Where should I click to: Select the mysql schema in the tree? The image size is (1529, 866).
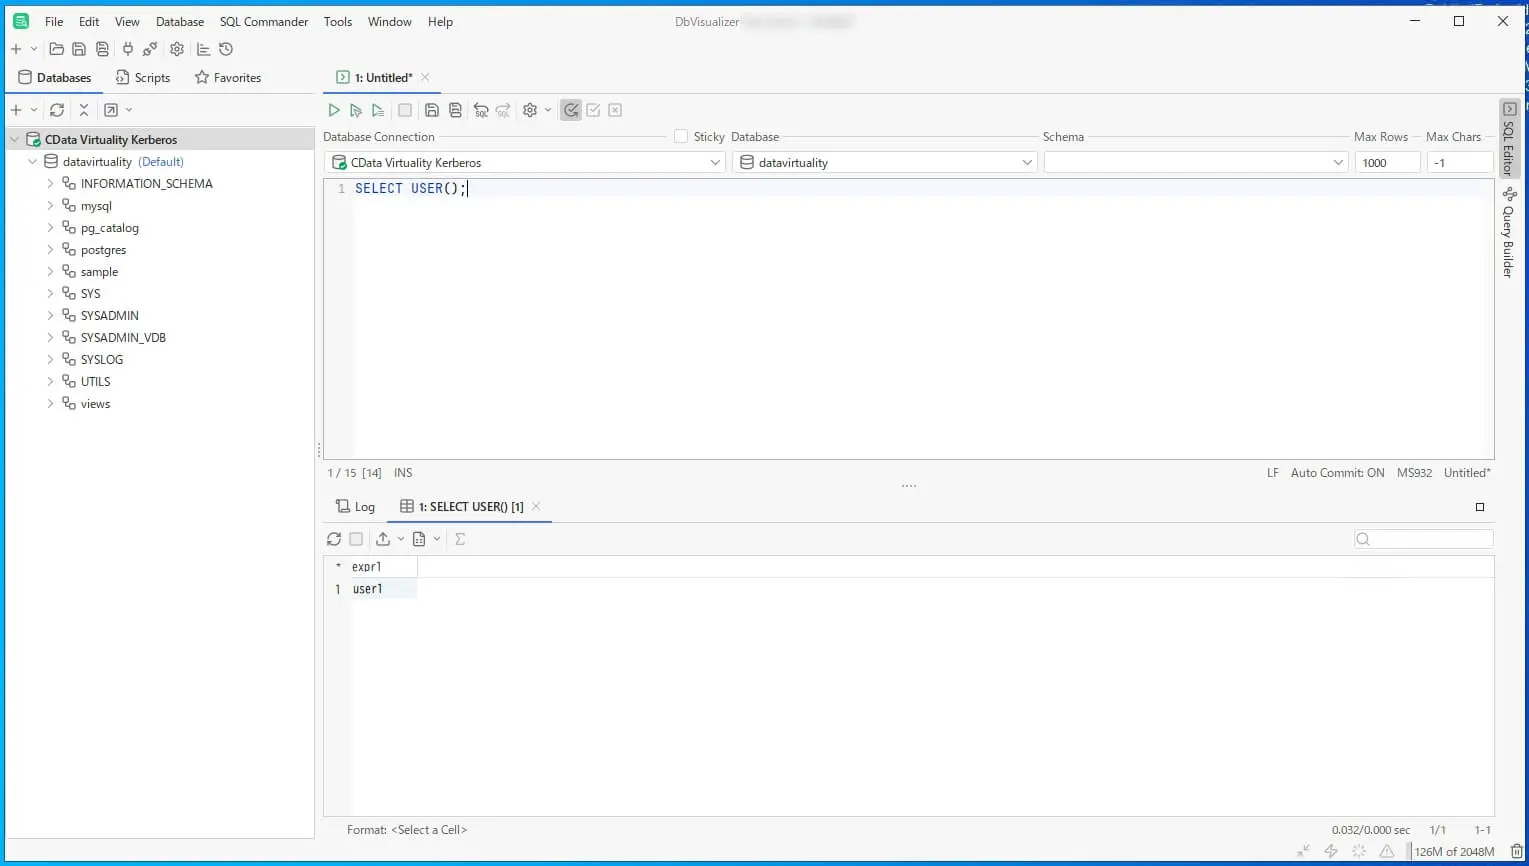coord(96,206)
